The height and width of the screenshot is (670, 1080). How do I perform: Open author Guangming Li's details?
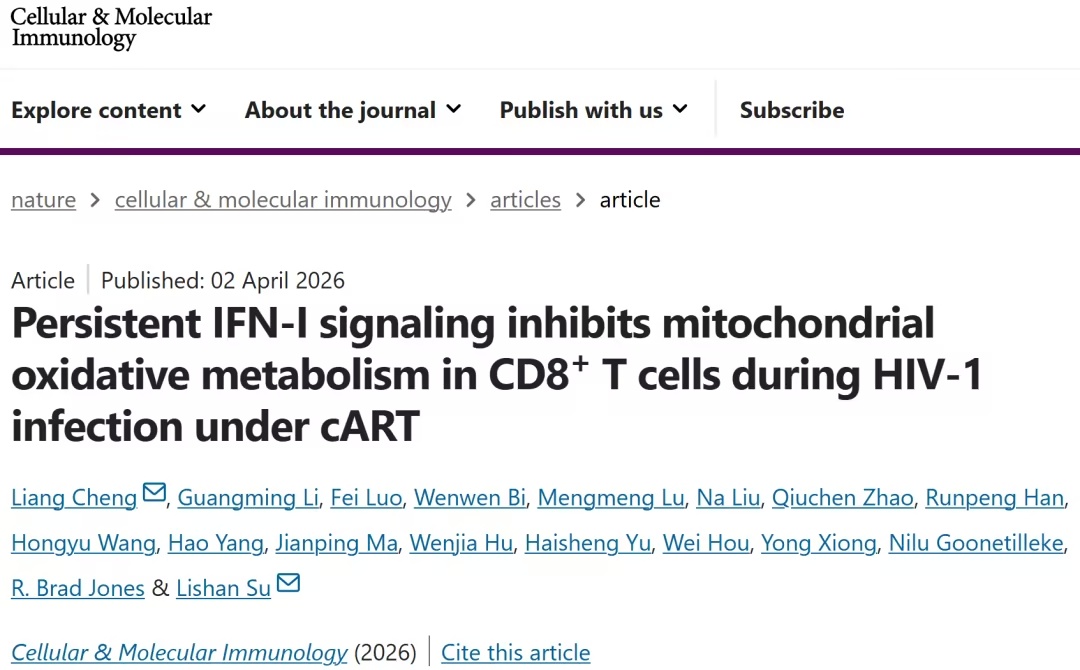click(248, 498)
